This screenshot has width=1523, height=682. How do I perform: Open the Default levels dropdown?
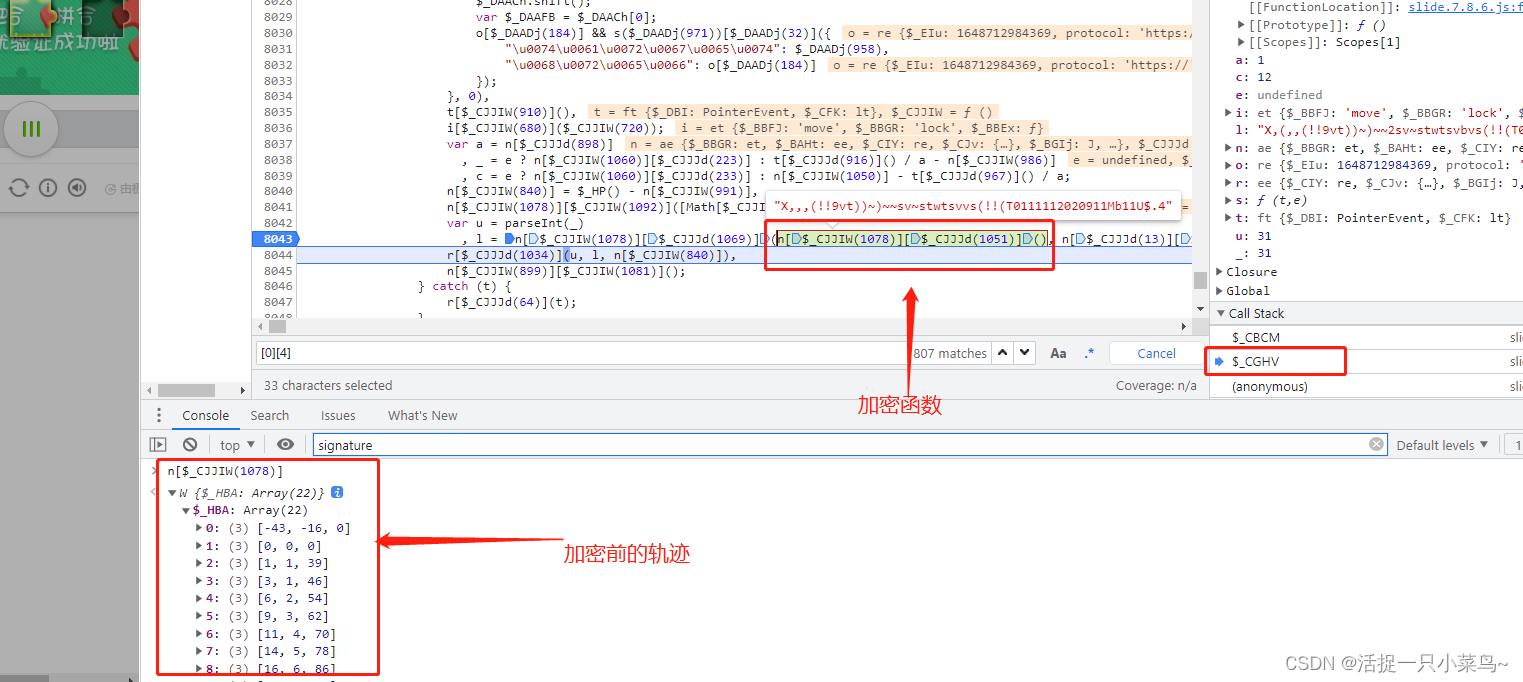pos(1442,445)
